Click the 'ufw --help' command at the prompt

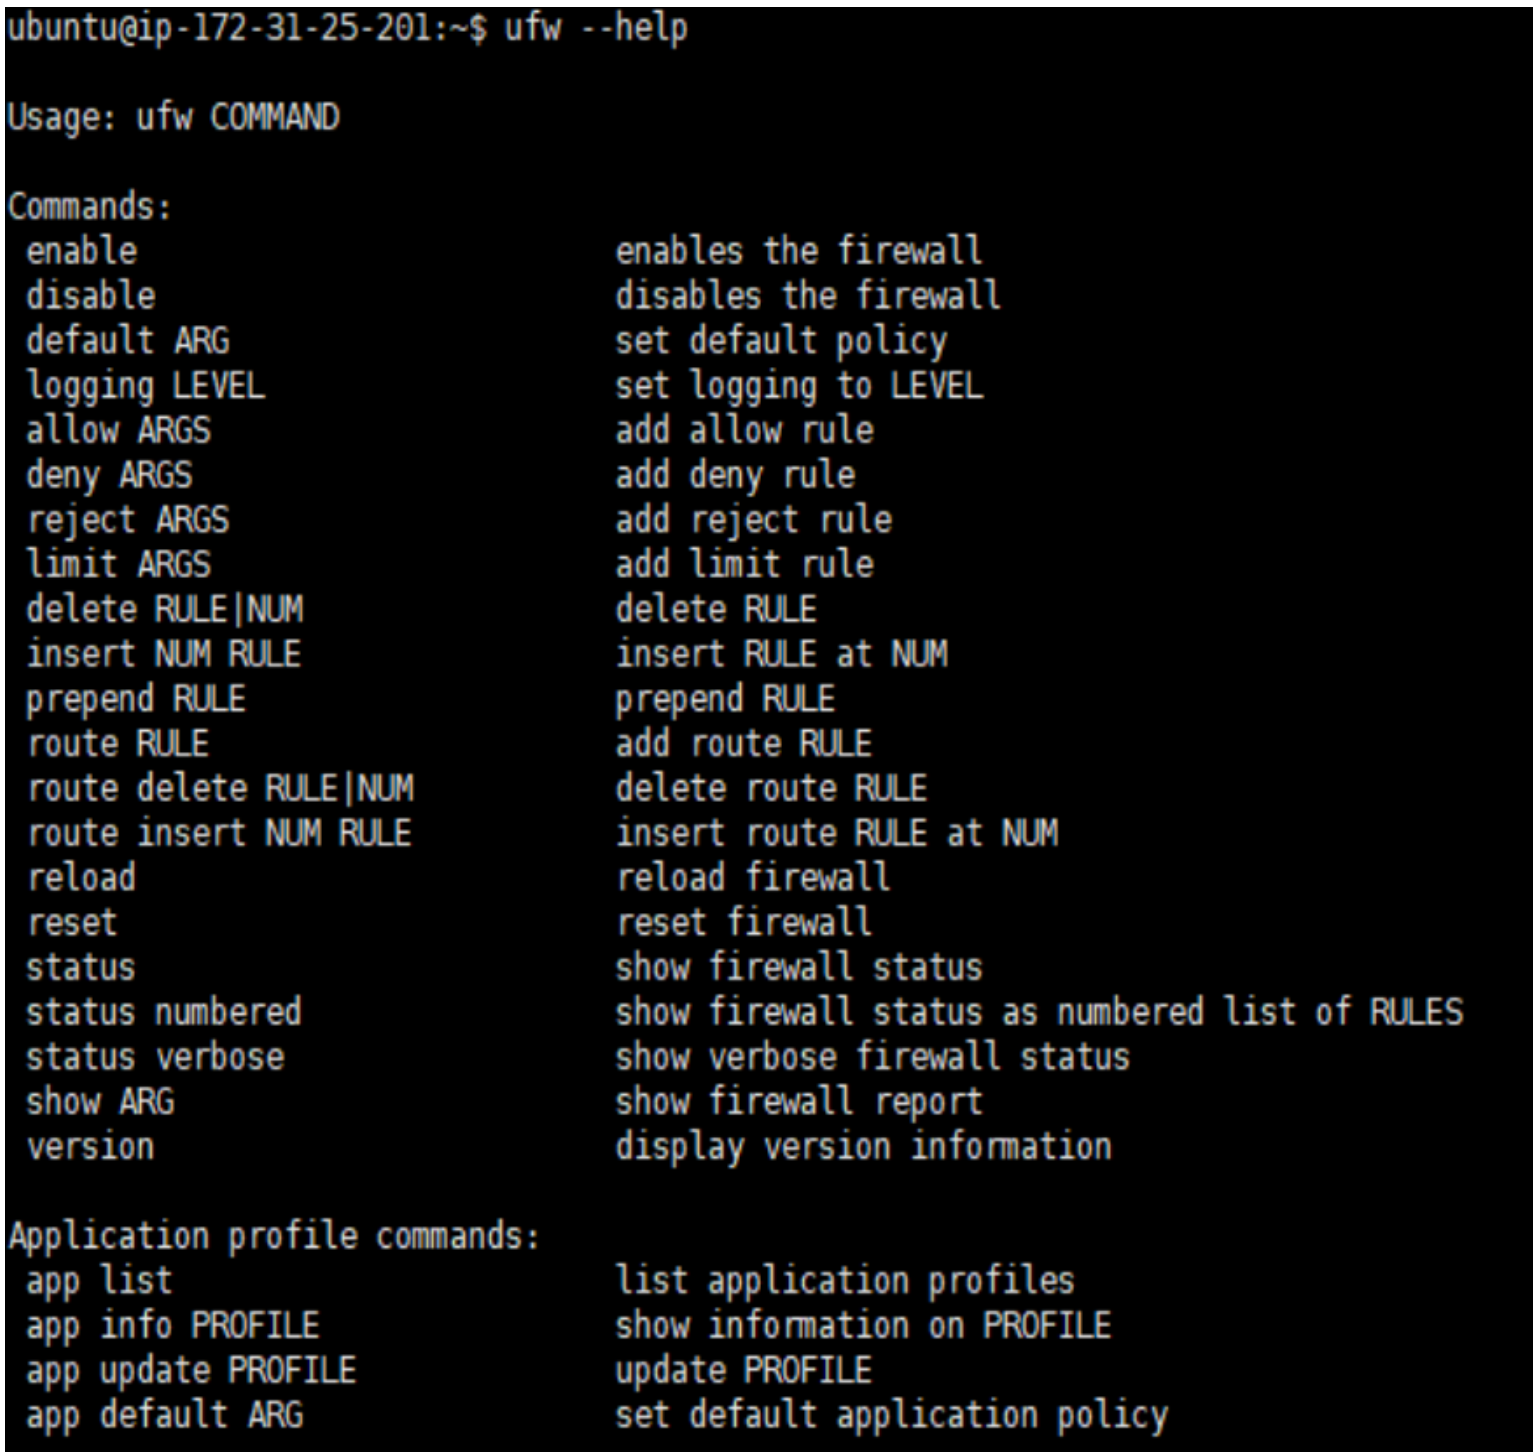[x=596, y=29]
